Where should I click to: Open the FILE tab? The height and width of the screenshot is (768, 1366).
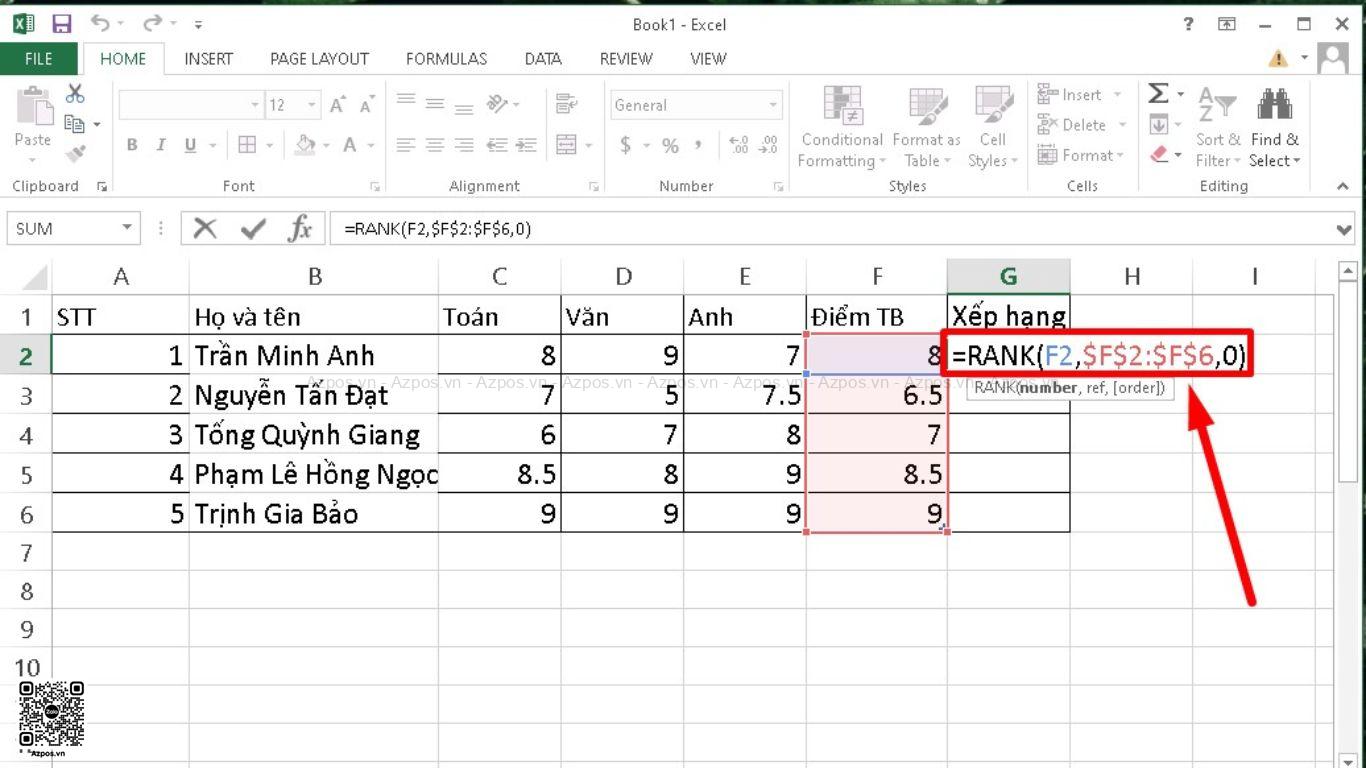pyautogui.click(x=38, y=59)
